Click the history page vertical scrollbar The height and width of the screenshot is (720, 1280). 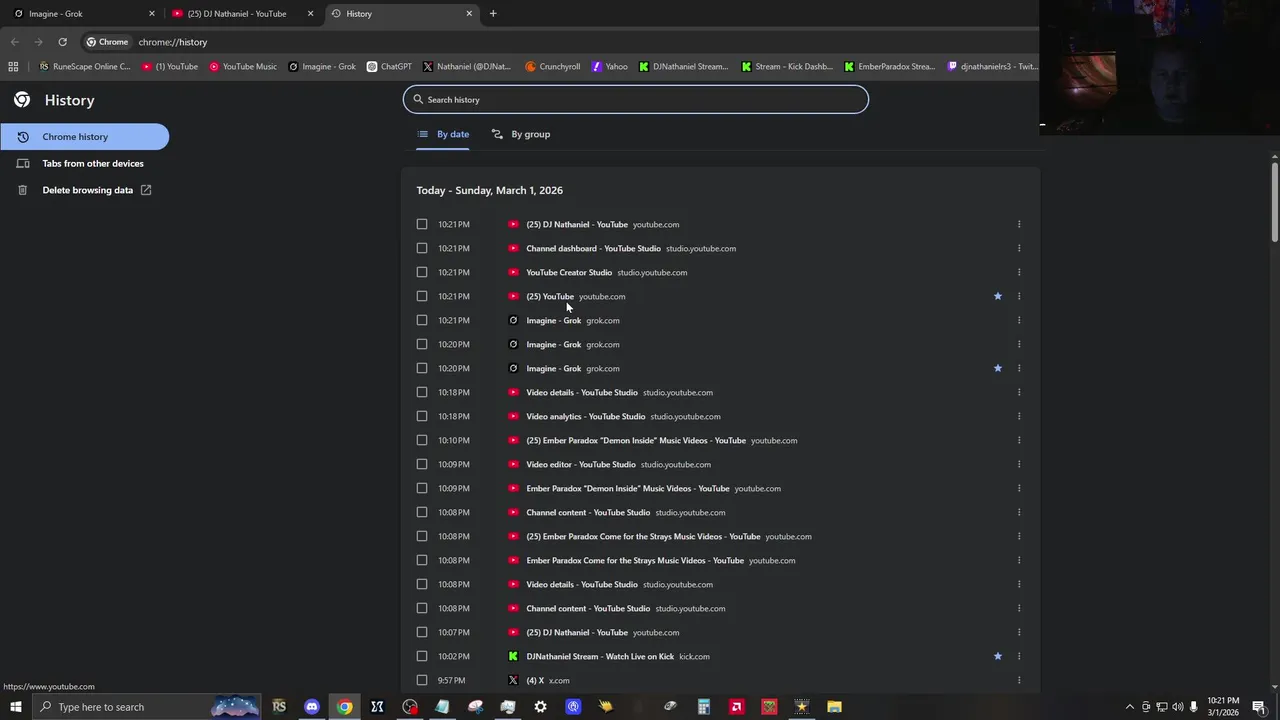click(x=1275, y=200)
